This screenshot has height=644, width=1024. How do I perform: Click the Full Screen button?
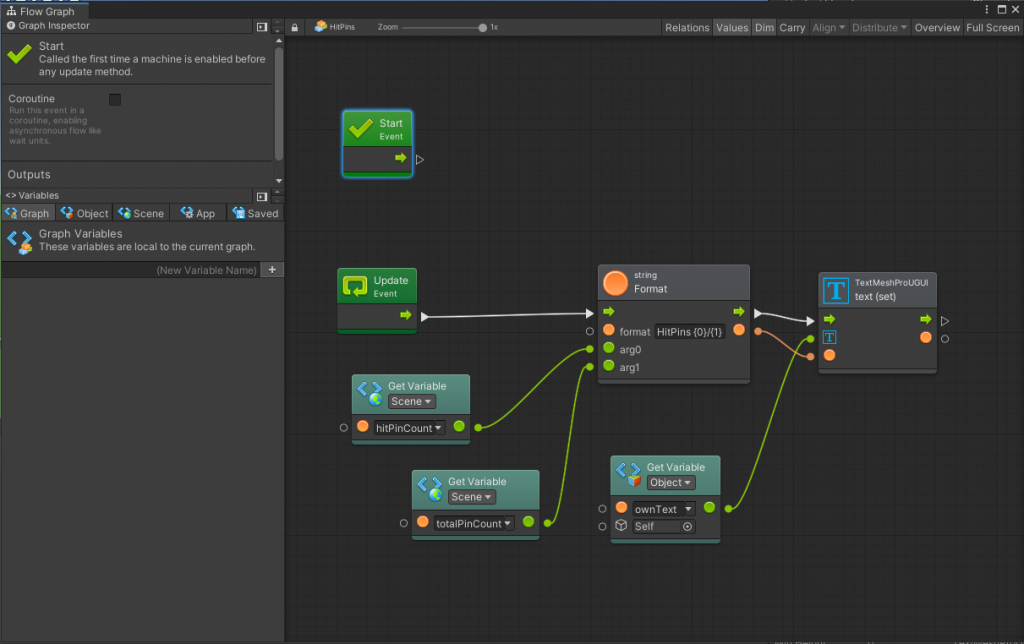[x=992, y=27]
